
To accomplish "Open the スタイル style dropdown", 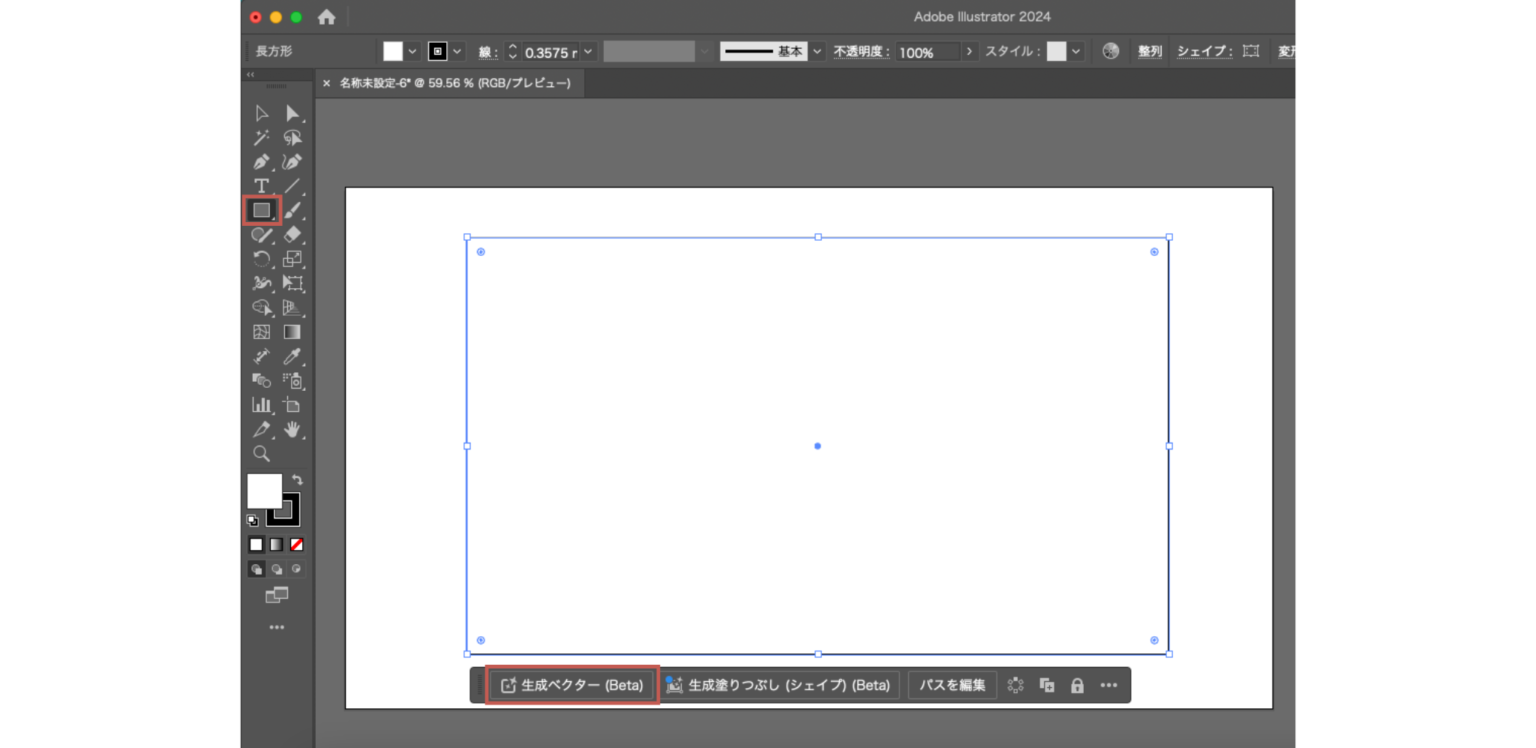I will click(1078, 51).
